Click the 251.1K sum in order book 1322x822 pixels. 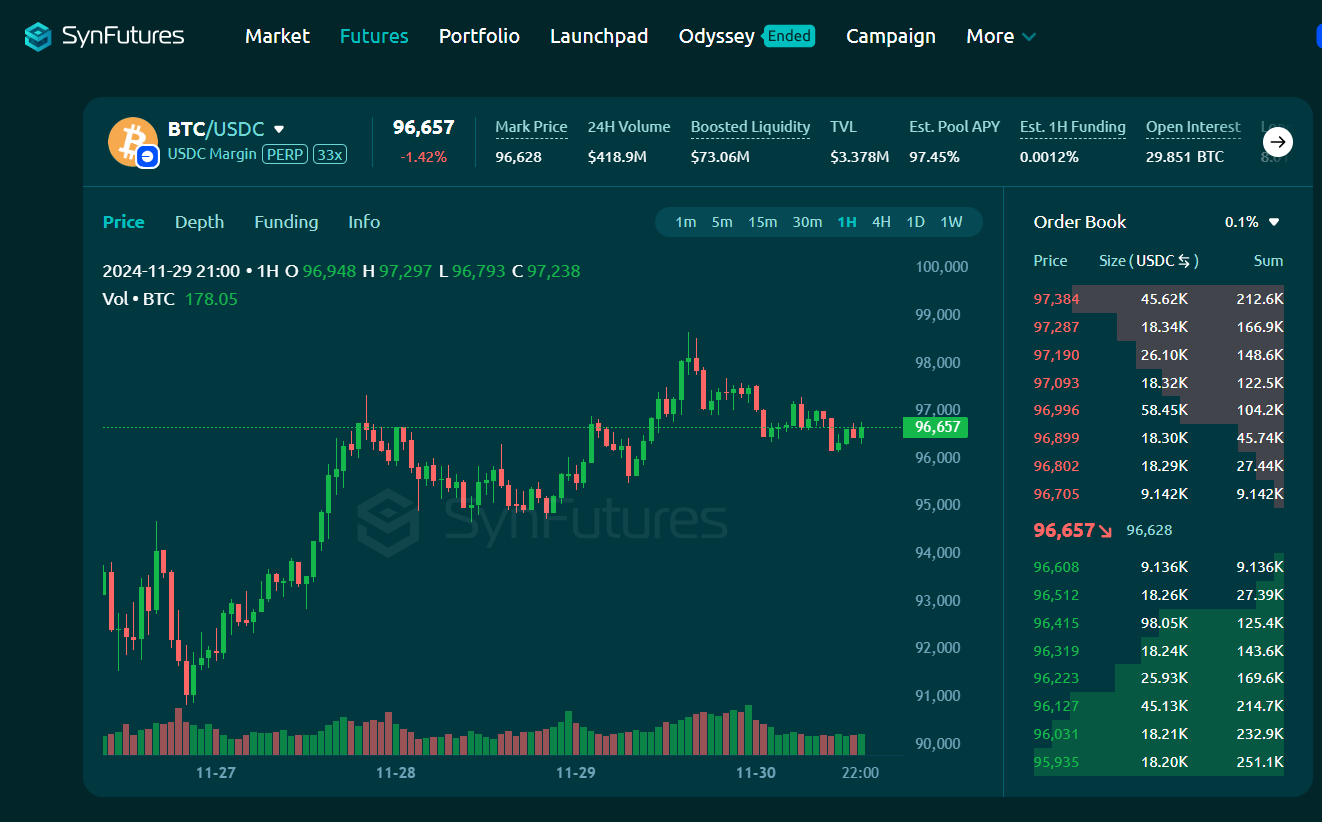tap(1259, 762)
